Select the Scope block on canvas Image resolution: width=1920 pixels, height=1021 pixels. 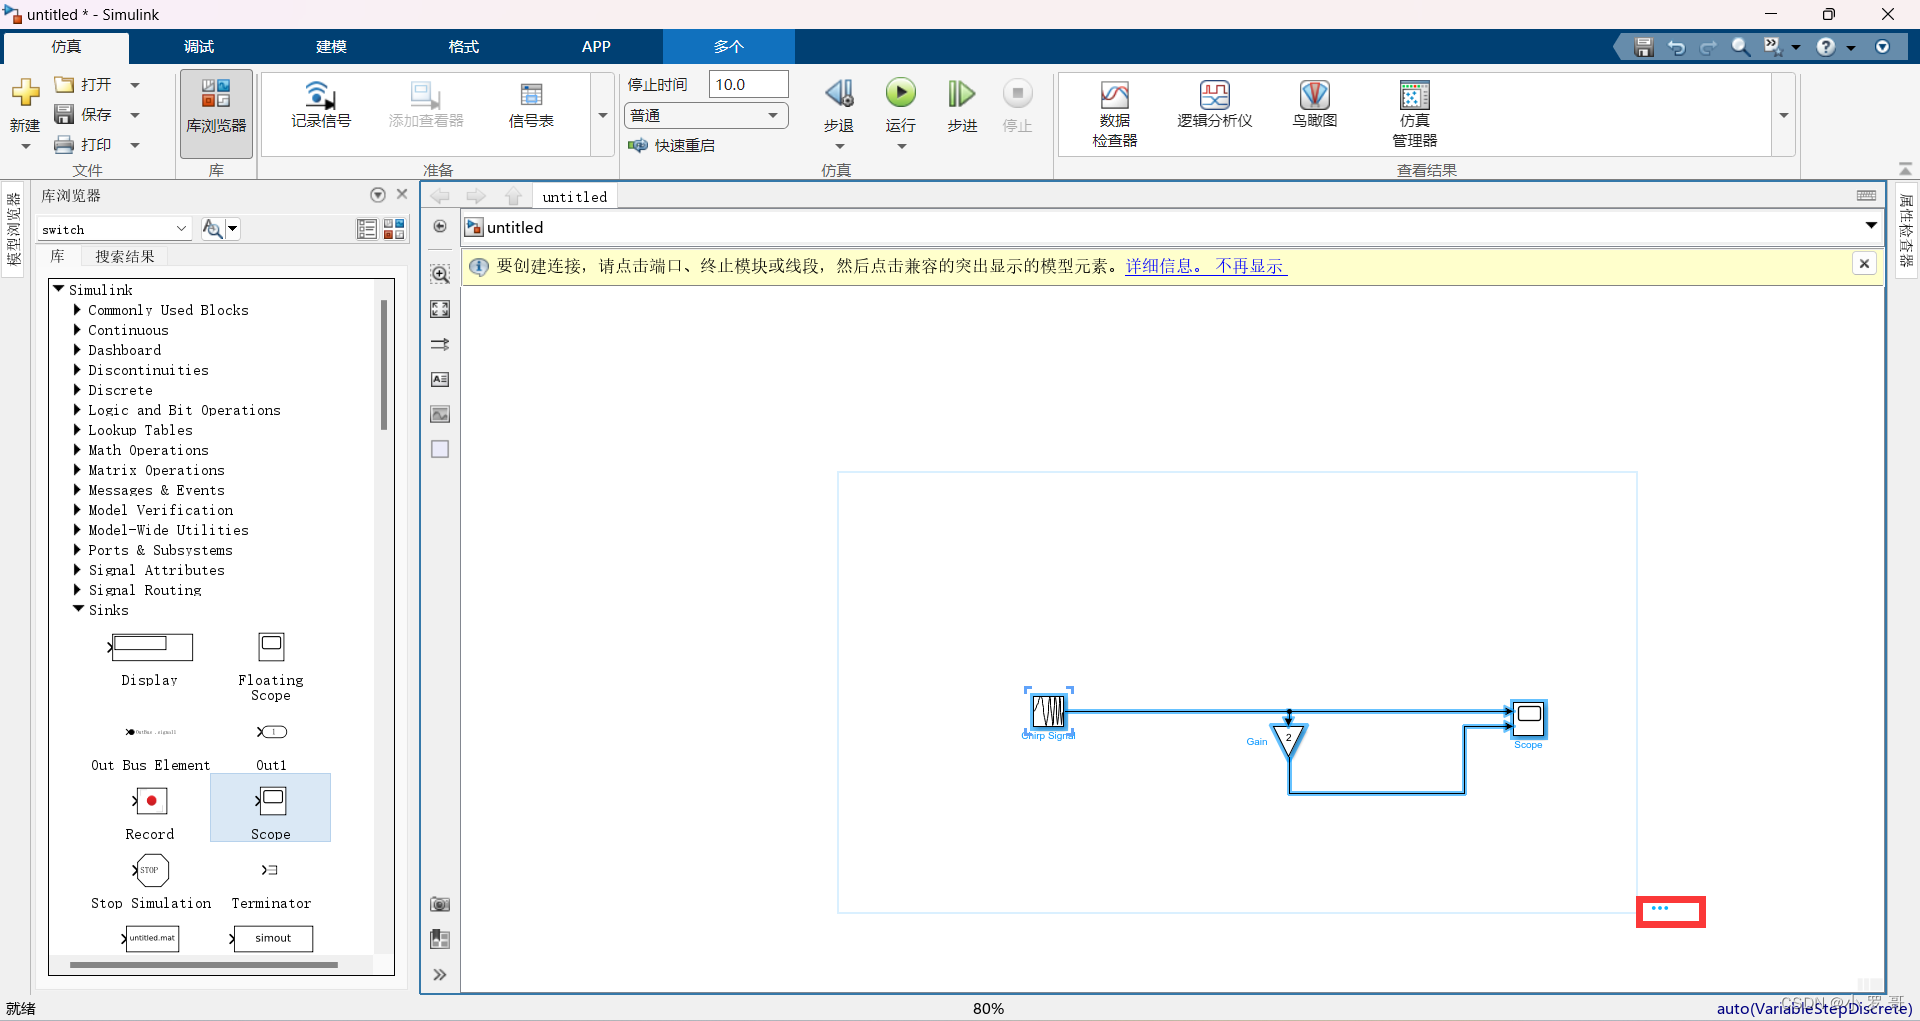(x=1528, y=718)
